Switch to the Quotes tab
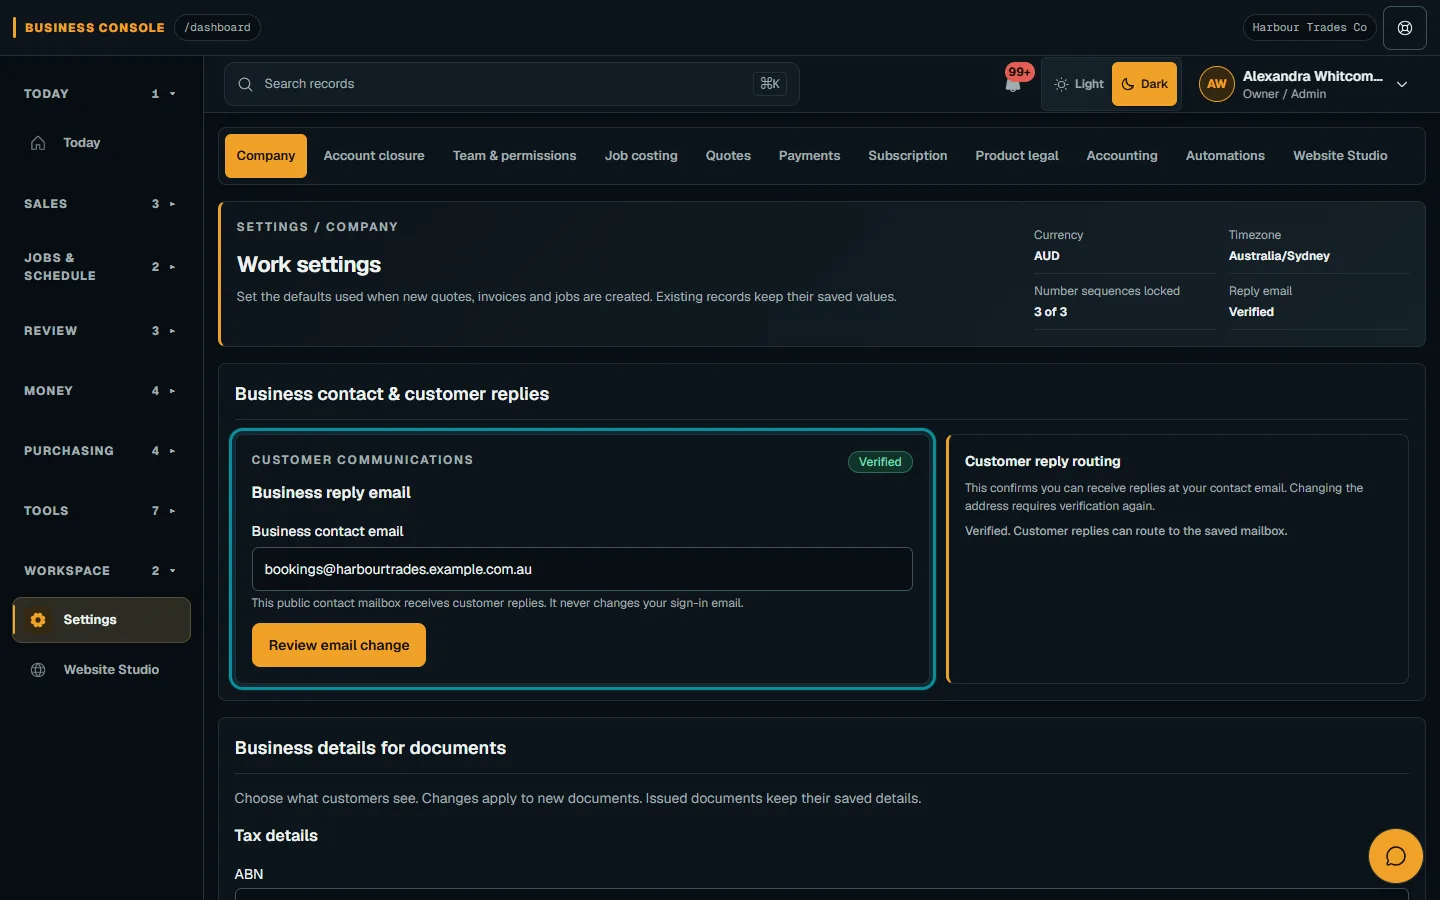The height and width of the screenshot is (900, 1440). click(728, 156)
